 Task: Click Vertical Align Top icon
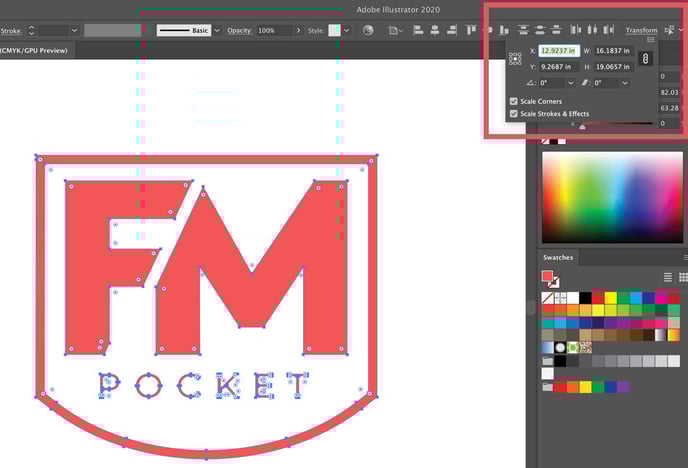pos(471,30)
